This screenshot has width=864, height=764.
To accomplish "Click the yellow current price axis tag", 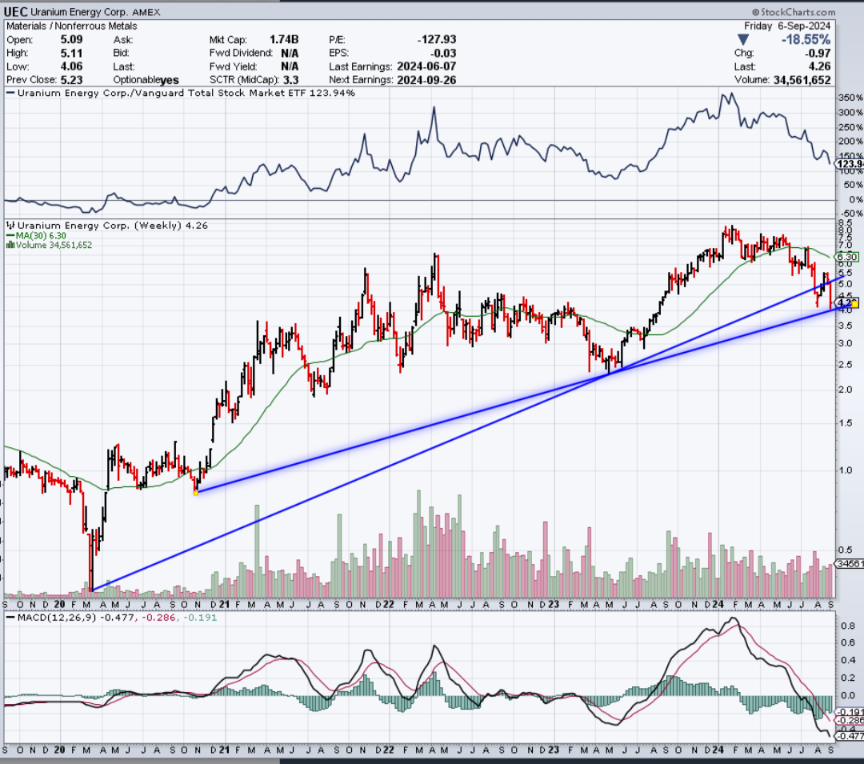I will pos(847,302).
